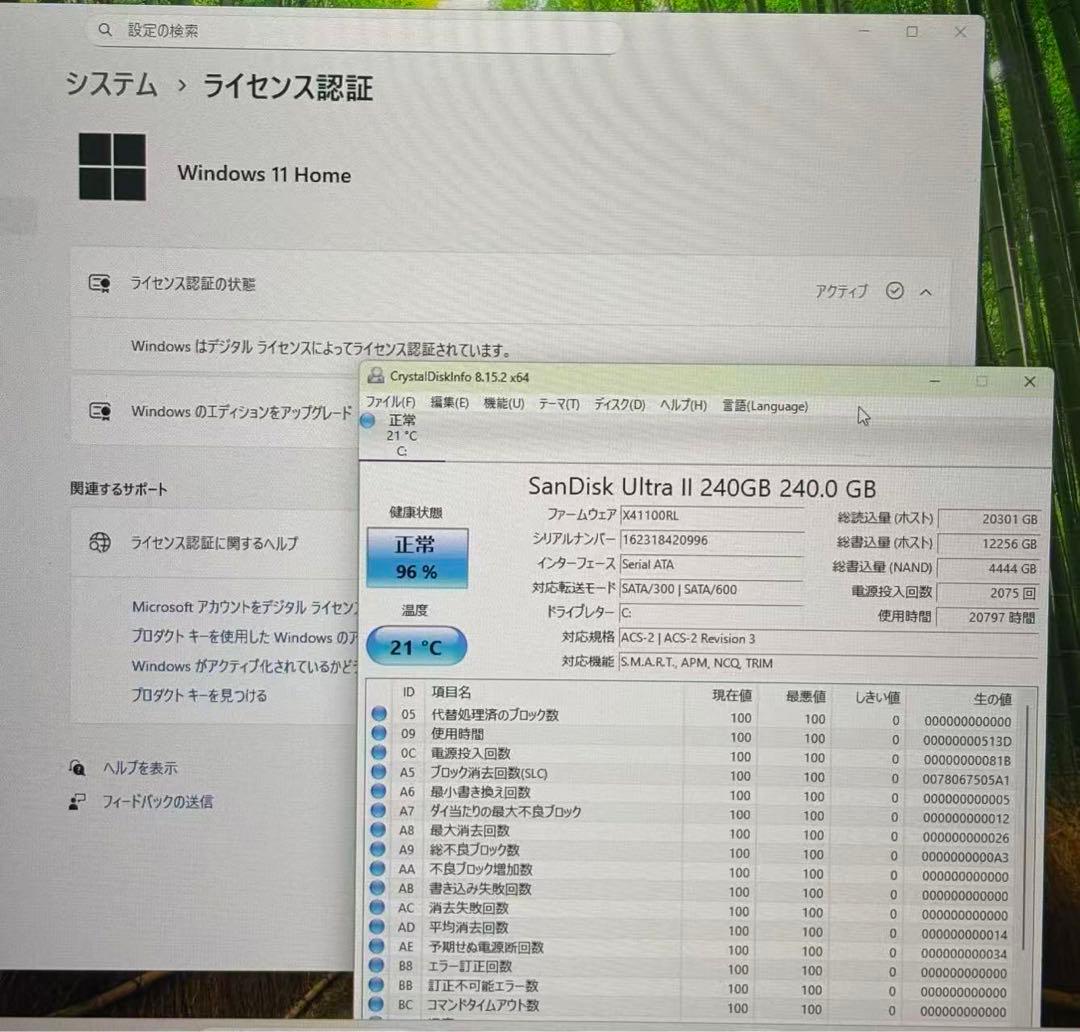Click the 21°C temperature indicator
This screenshot has height=1032, width=1080.
(x=416, y=646)
